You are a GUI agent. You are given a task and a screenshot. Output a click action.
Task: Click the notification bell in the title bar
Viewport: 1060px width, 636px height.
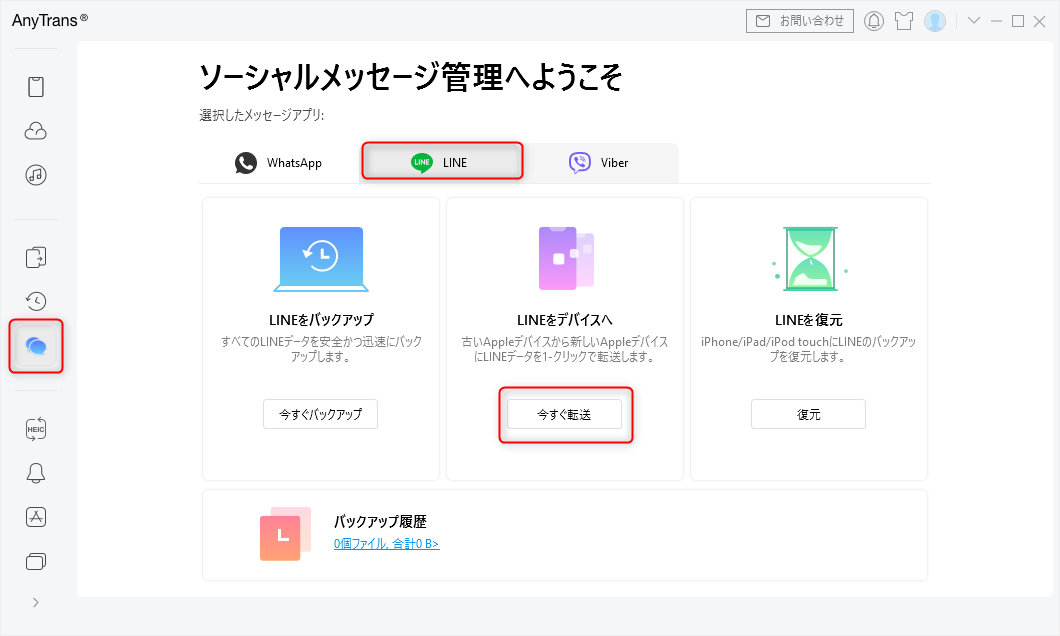tap(874, 21)
